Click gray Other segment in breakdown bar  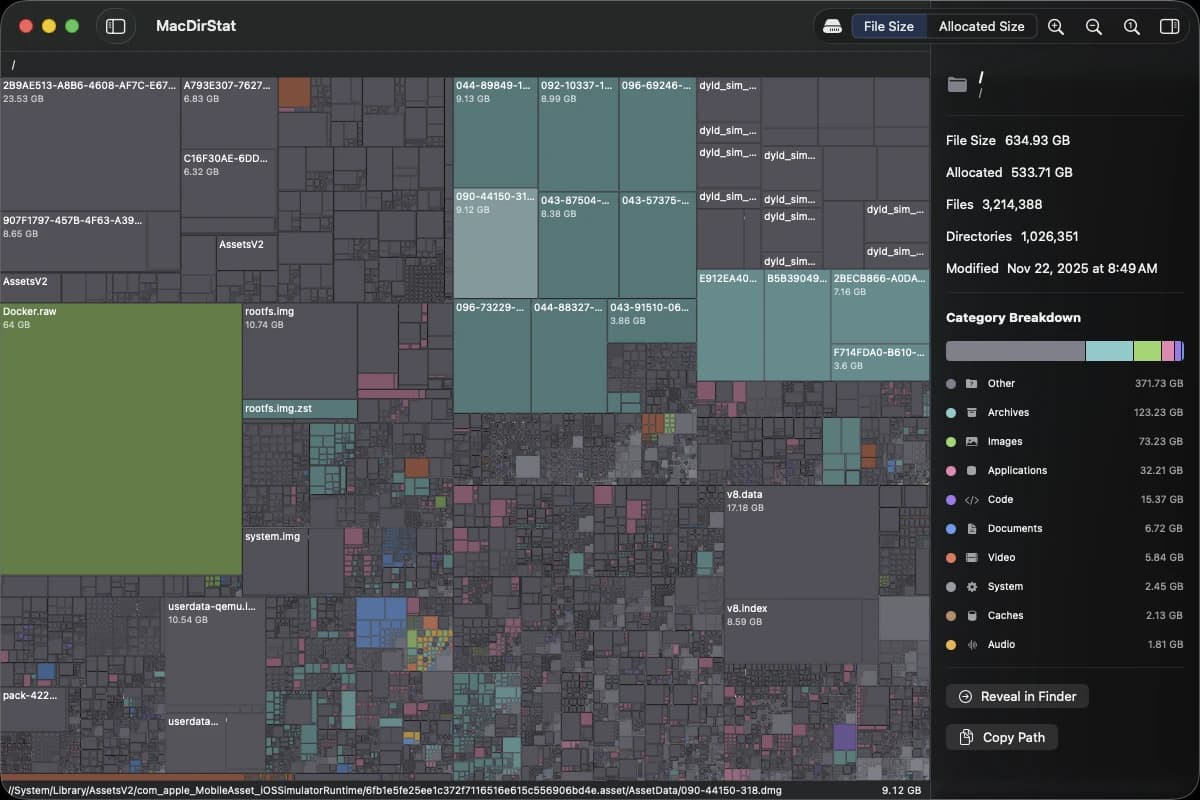pyautogui.click(x=1015, y=351)
